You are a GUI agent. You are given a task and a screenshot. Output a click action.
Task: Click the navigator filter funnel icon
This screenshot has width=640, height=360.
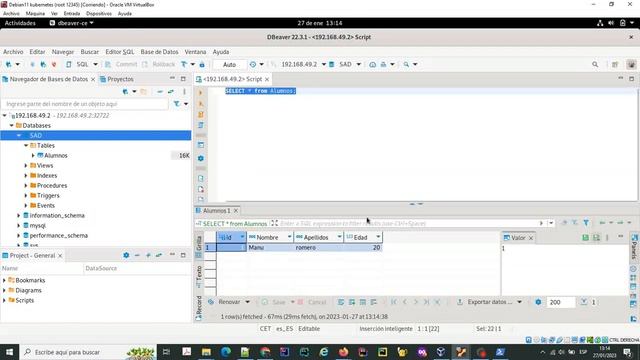coord(176,104)
